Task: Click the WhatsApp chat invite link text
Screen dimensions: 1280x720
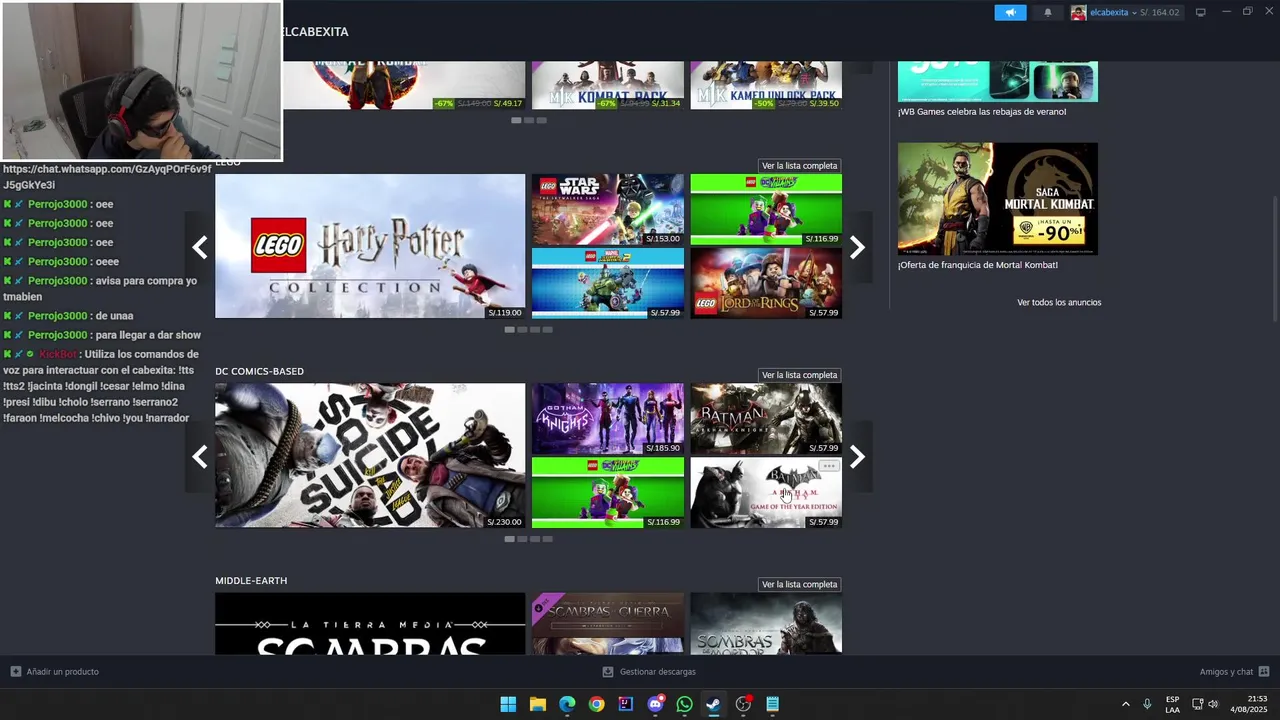Action: (107, 177)
